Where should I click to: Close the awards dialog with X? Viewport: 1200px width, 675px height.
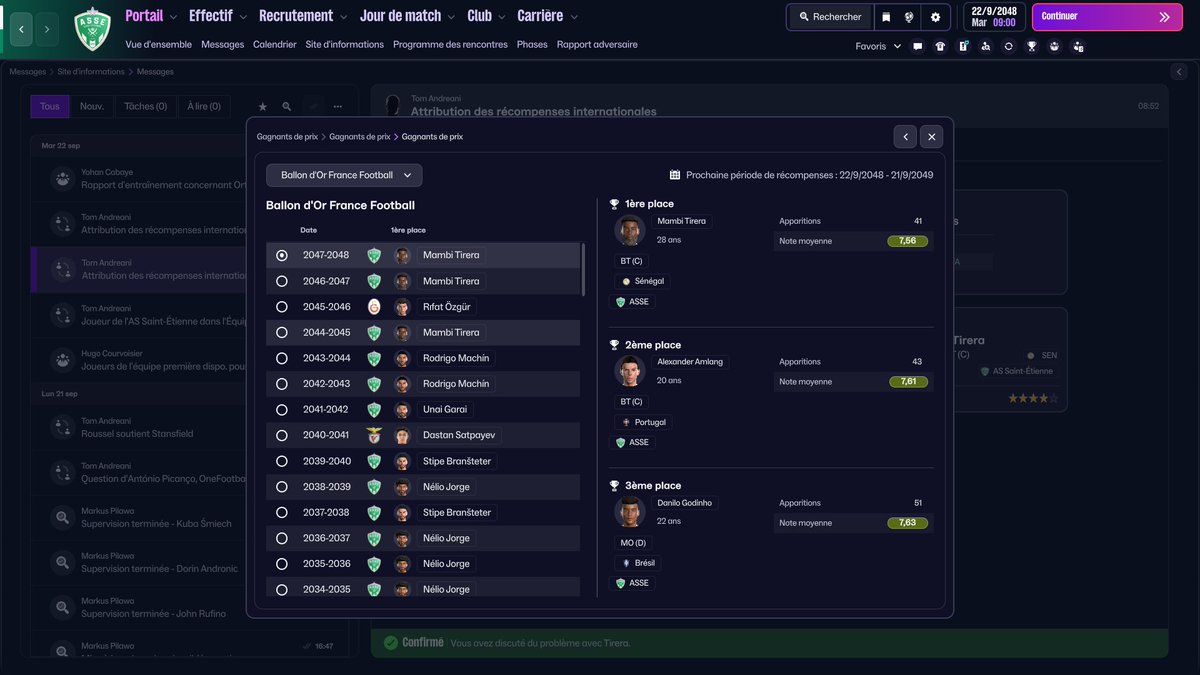click(931, 137)
